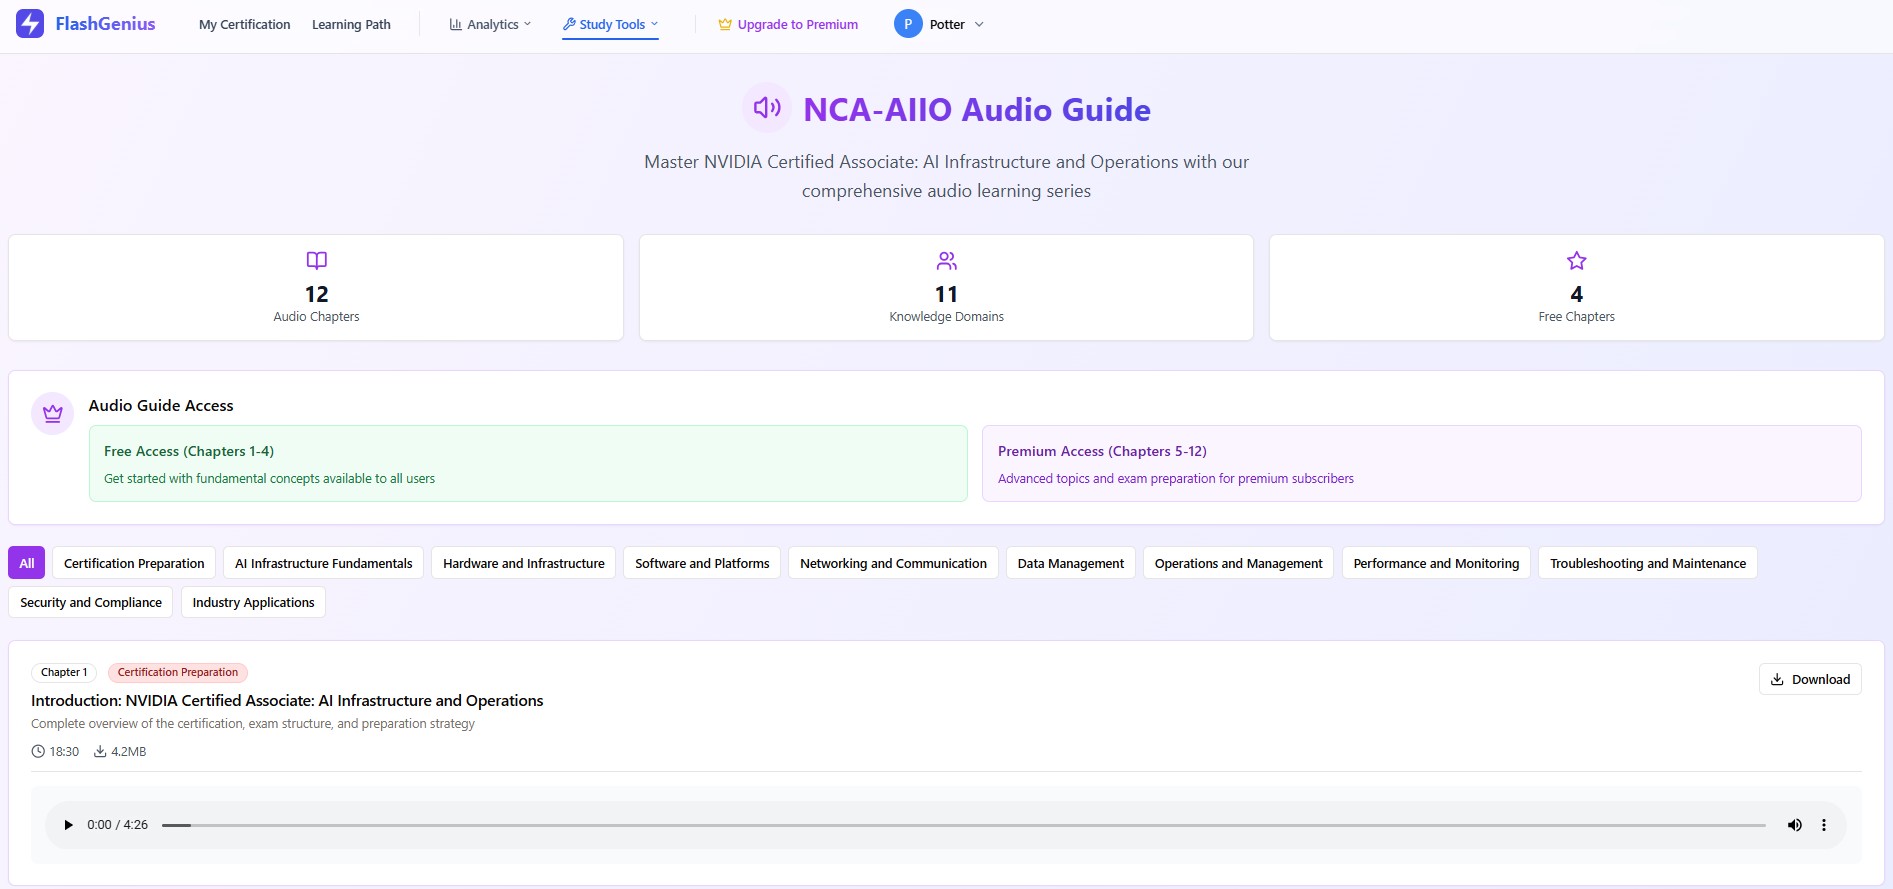Viewport: 1893px width, 889px height.
Task: Select the Premium Access Chapters 5-12 panel
Action: point(1421,464)
